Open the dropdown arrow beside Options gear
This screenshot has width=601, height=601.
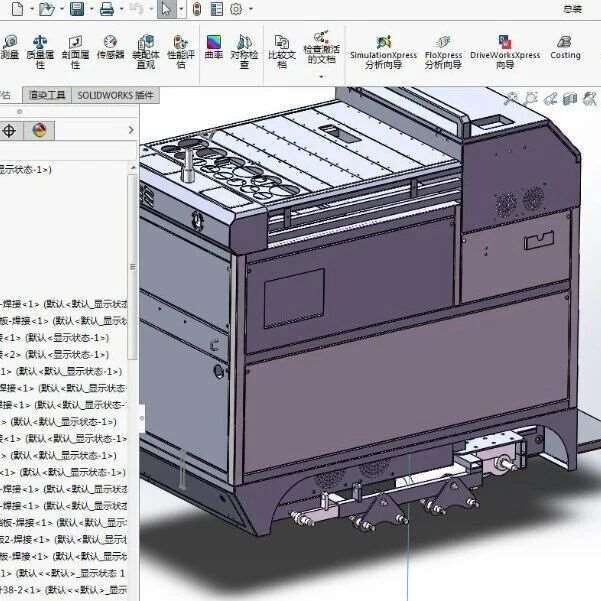[251, 9]
